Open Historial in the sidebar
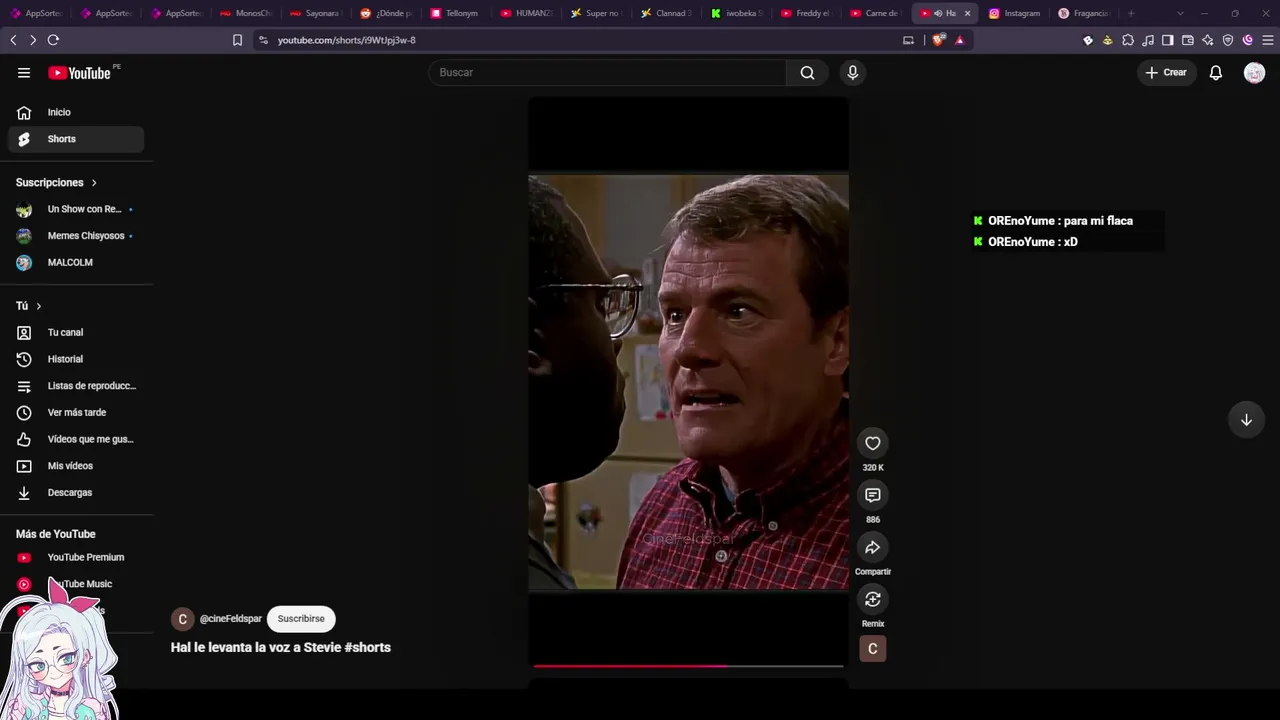The height and width of the screenshot is (720, 1280). tap(76, 359)
